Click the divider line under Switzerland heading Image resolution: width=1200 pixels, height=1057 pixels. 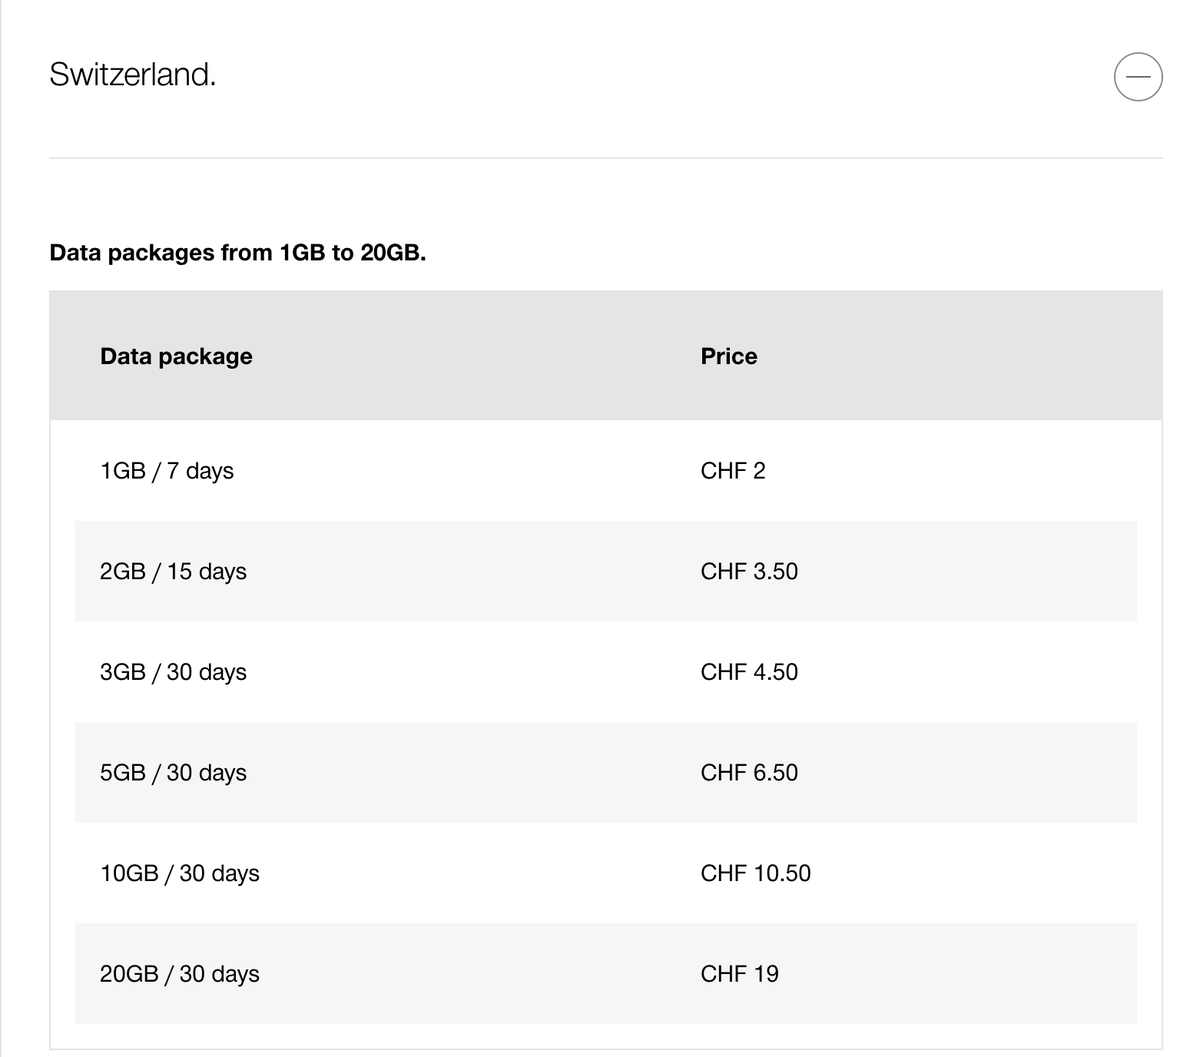coord(606,158)
